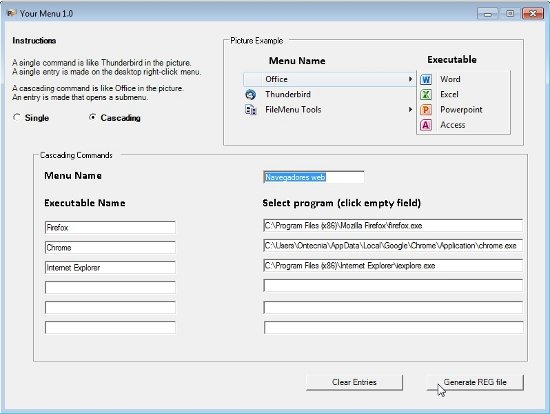This screenshot has height=414, width=550.
Task: Click the sixth empty executable name field
Action: click(110, 327)
